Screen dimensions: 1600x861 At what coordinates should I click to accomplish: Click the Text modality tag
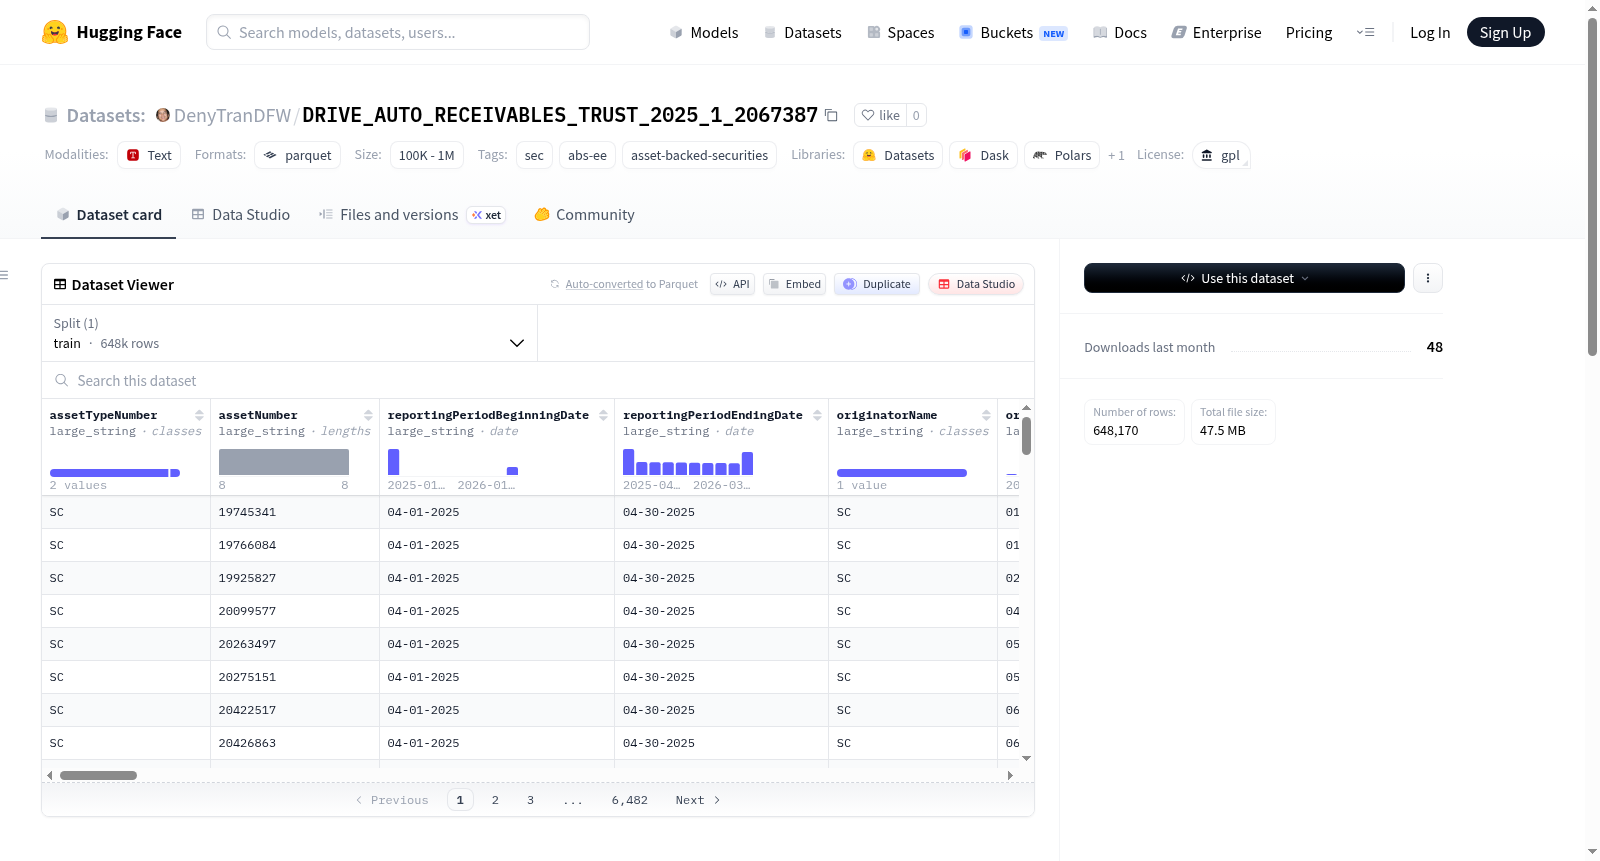click(x=149, y=155)
